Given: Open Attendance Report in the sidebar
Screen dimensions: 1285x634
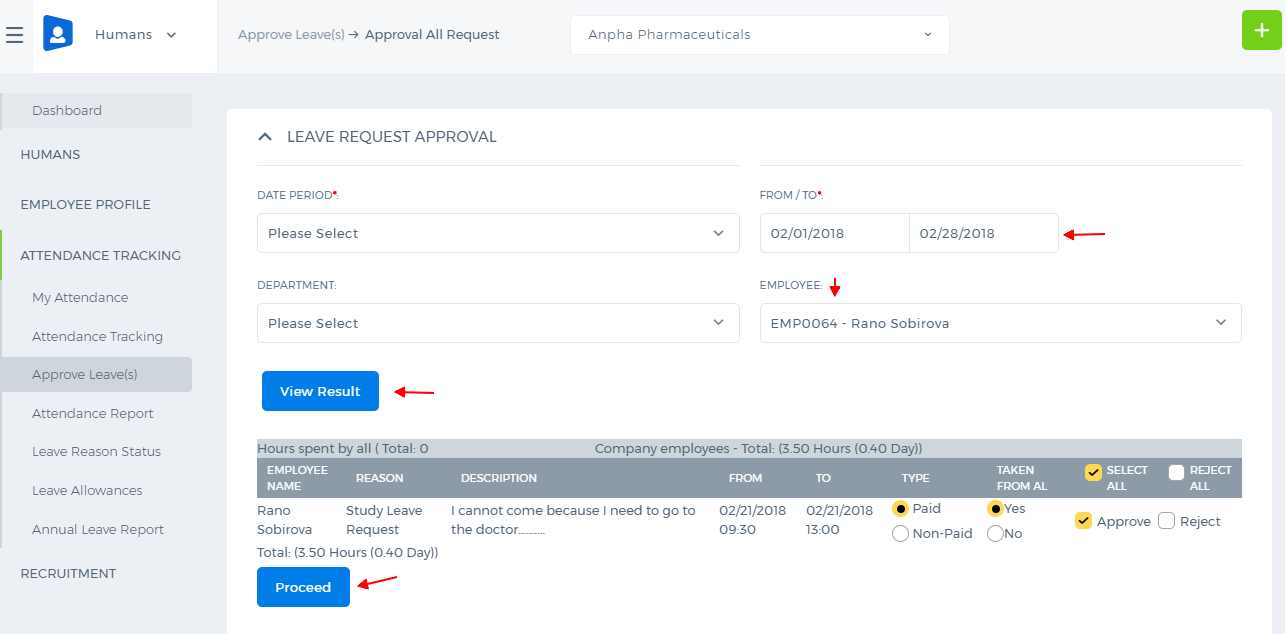Looking at the screenshot, I should coord(93,414).
